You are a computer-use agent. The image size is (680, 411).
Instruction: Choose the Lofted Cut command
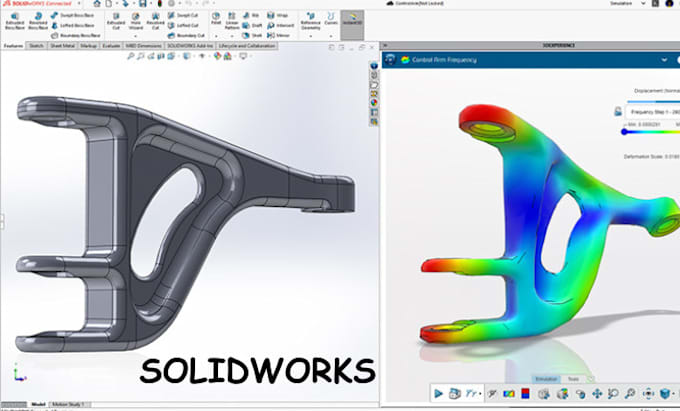(x=183, y=26)
